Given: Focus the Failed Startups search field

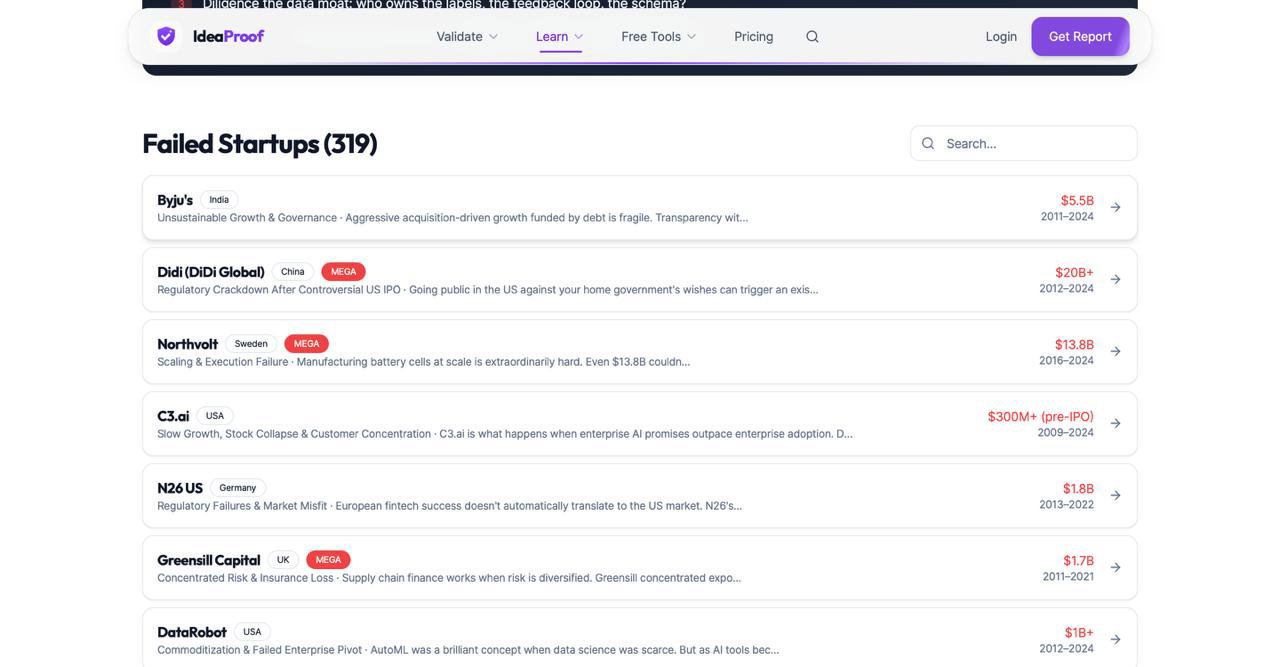Looking at the screenshot, I should coord(1023,143).
